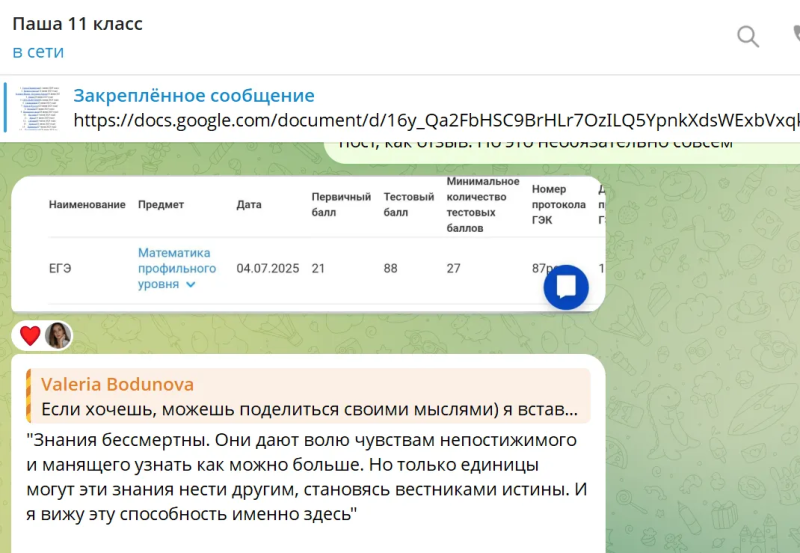Click the reactor's avatar photo
800x553 pixels.
click(x=58, y=336)
